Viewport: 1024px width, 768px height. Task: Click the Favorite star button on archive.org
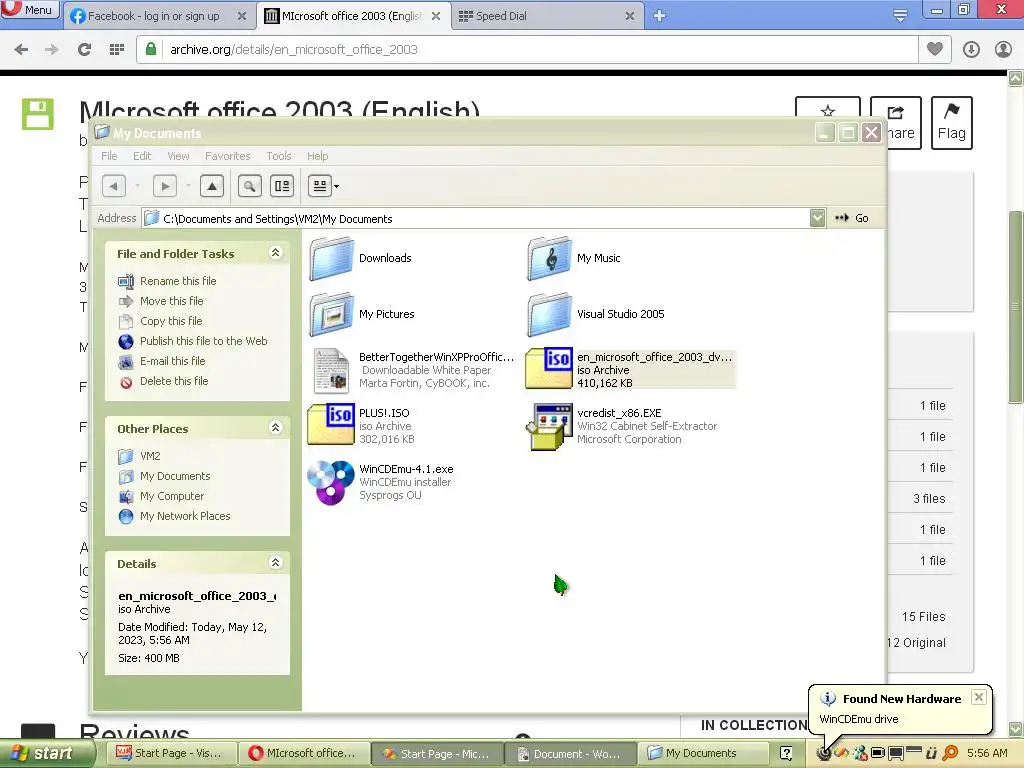click(827, 109)
